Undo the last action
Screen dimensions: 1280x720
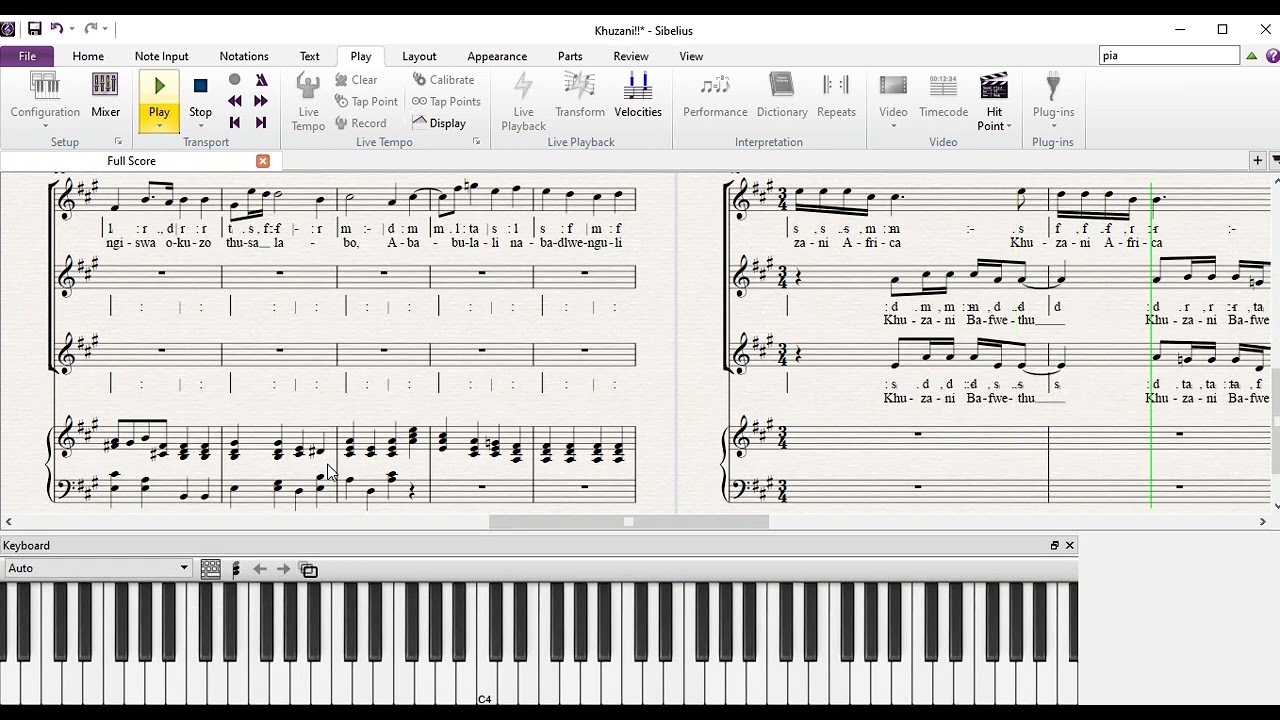56,29
